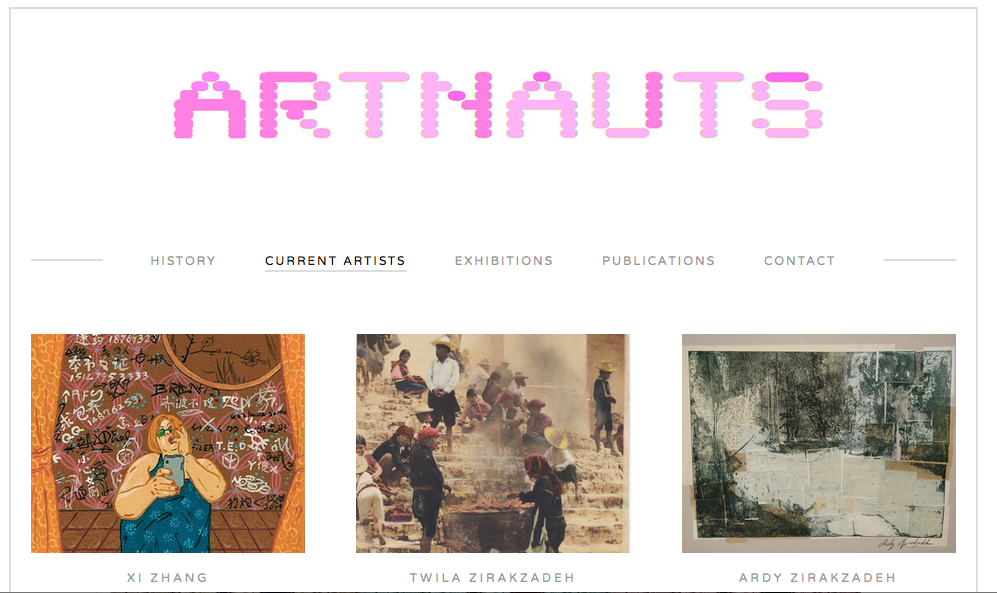
Task: Click the signature on Ardy's artwork
Action: click(x=905, y=543)
